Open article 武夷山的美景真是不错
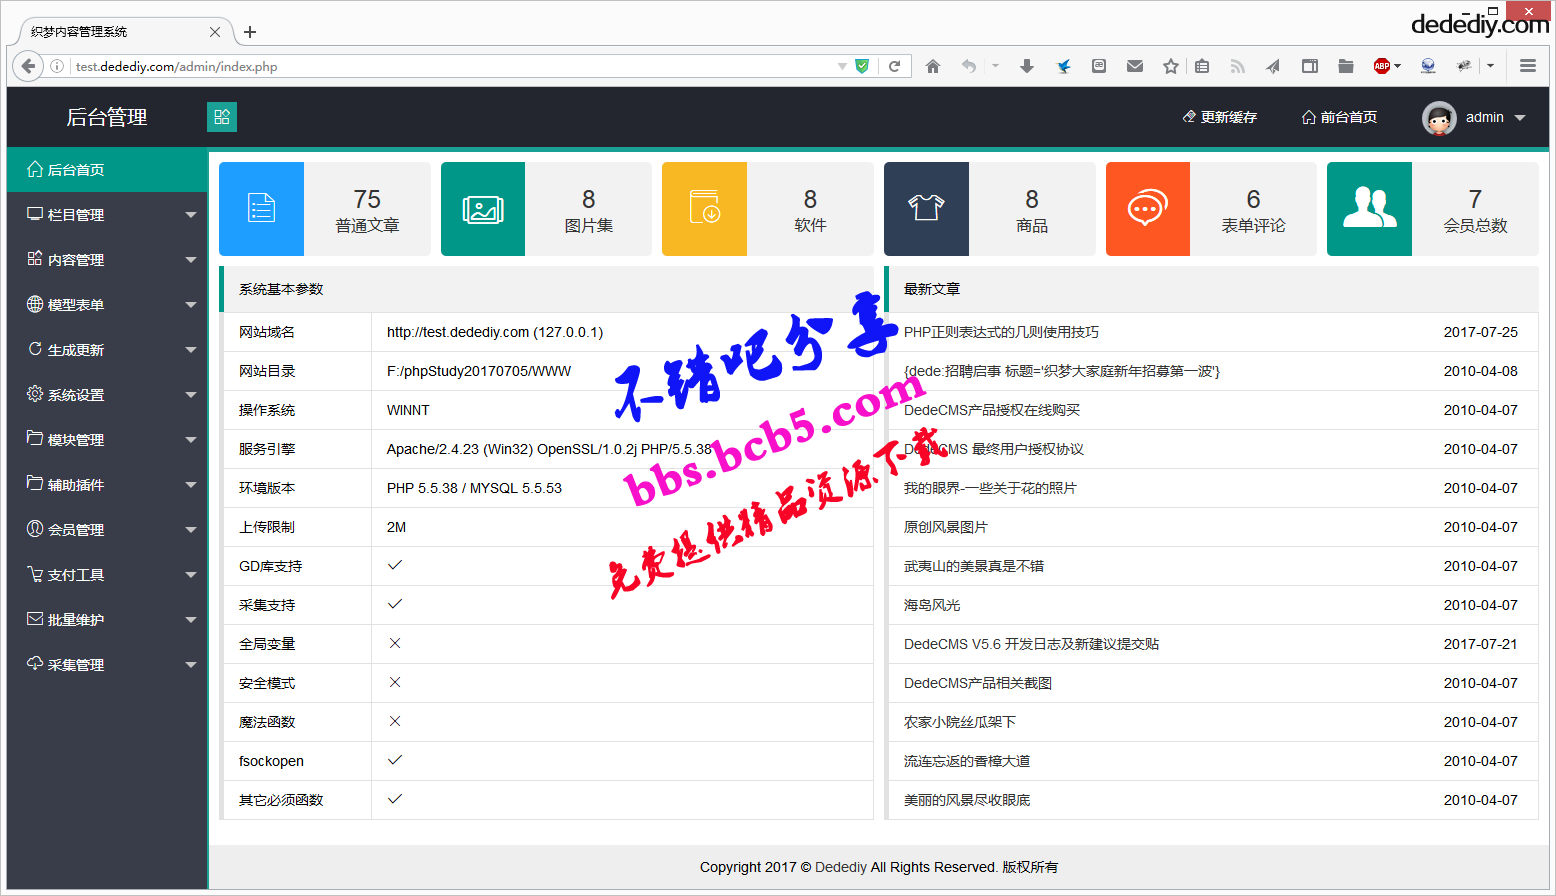Image resolution: width=1556 pixels, height=896 pixels. (974, 566)
